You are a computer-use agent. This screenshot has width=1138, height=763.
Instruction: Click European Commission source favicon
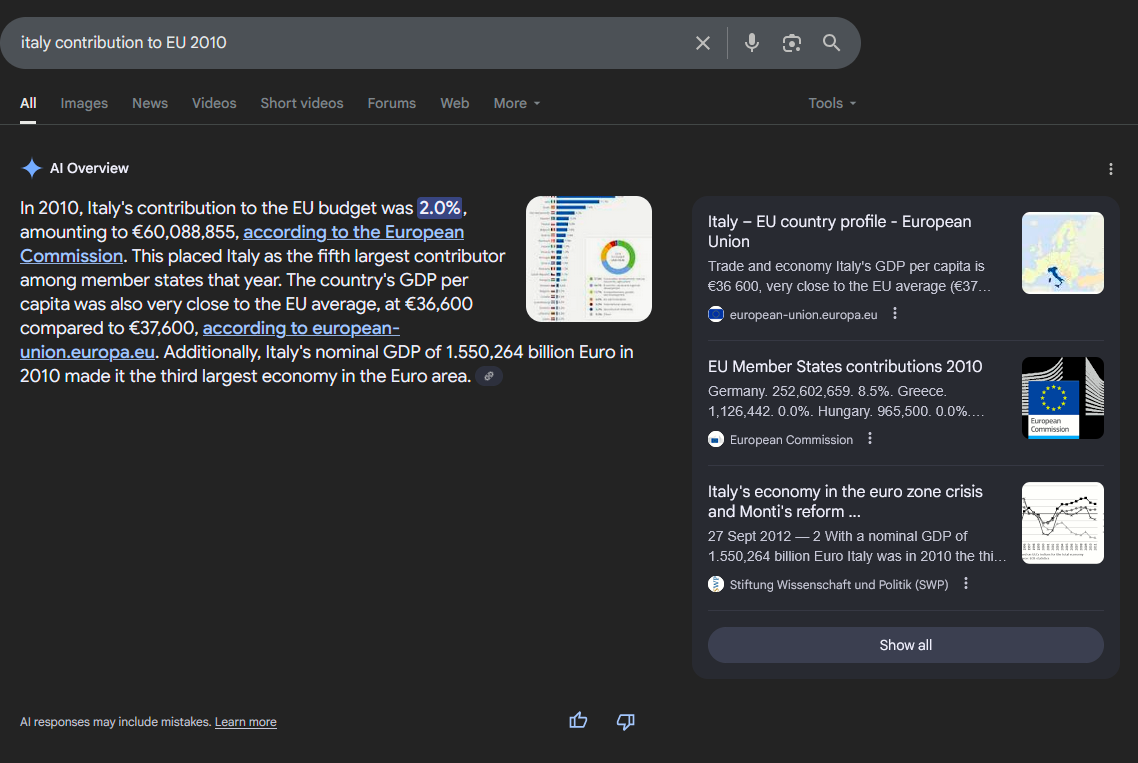tap(716, 439)
